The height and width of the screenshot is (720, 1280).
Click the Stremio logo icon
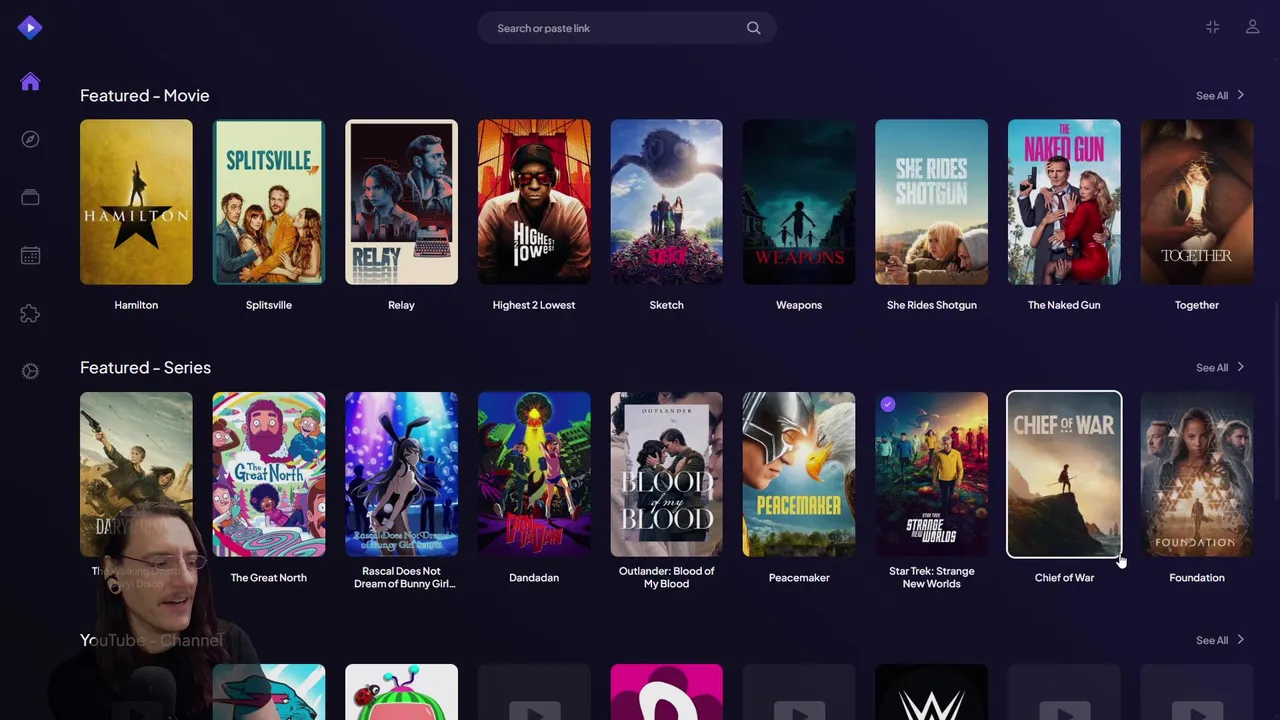(x=30, y=27)
